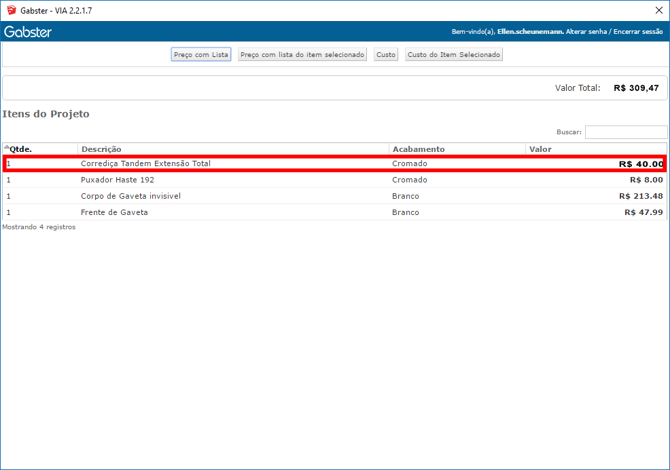
Task: Sort the items by the Valor column
Action: [x=540, y=149]
